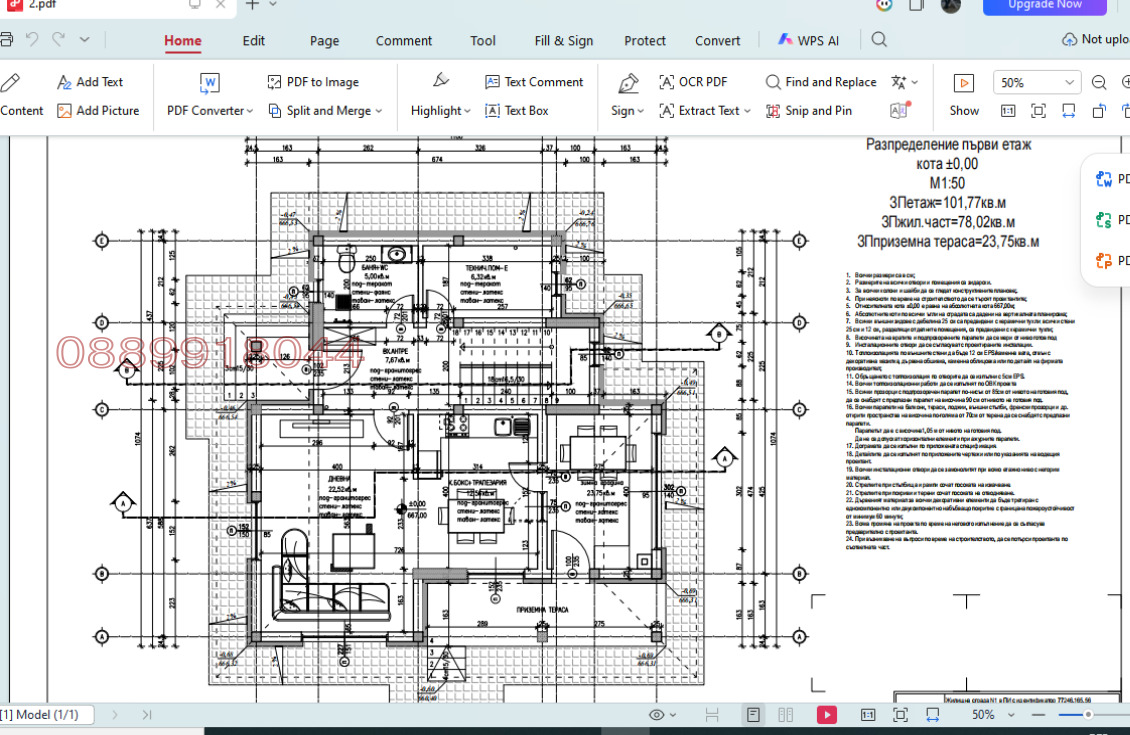Click the Print icon
Viewport: 1130px width, 735px height.
coord(6,40)
